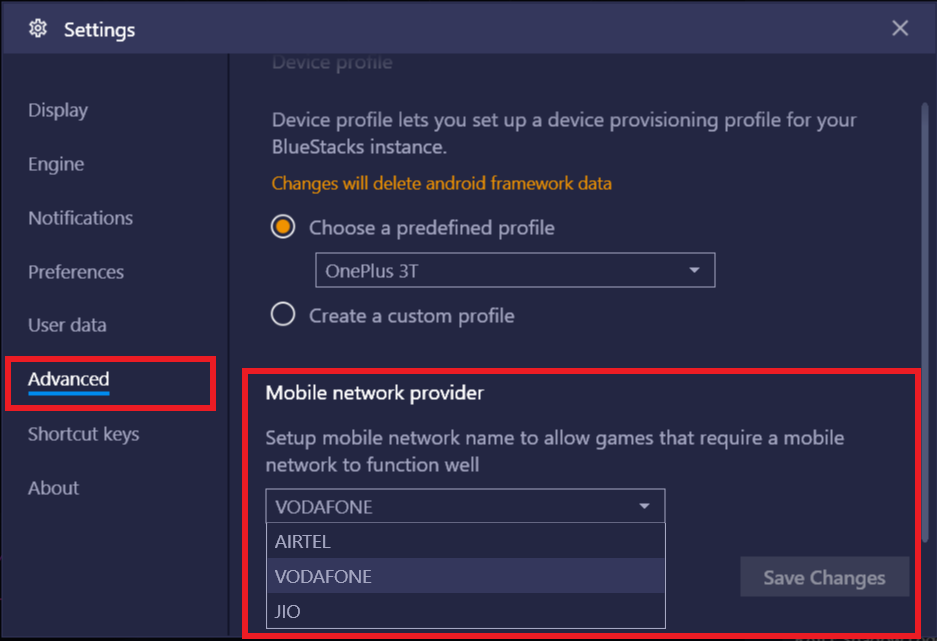Expand the OnePlus 3T profile dropdown
This screenshot has width=937, height=641.
[x=515, y=270]
